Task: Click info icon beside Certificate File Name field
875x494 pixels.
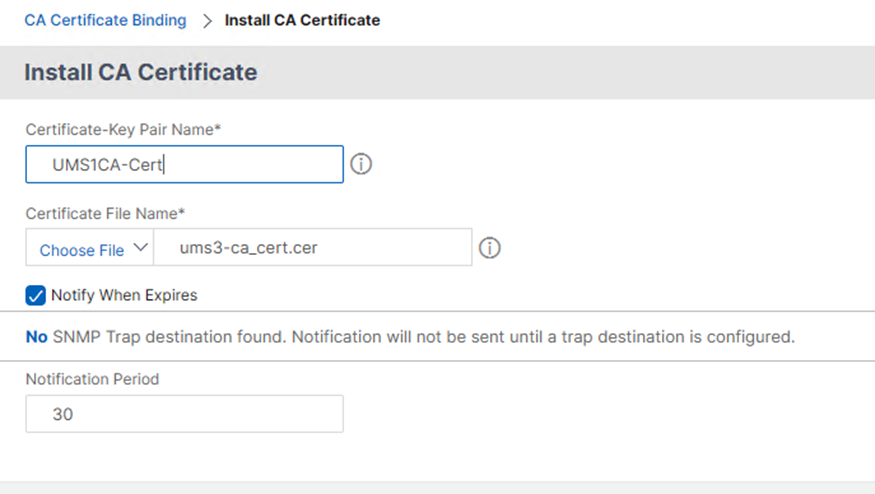Action: click(x=489, y=248)
